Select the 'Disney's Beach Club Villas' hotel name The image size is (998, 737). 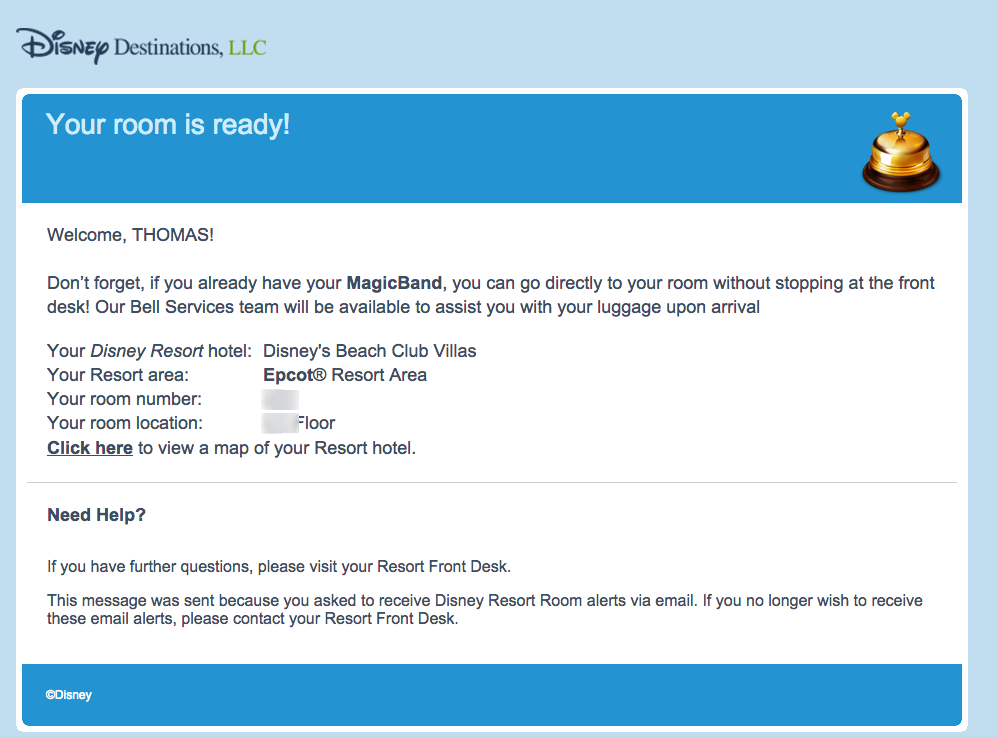click(x=370, y=351)
